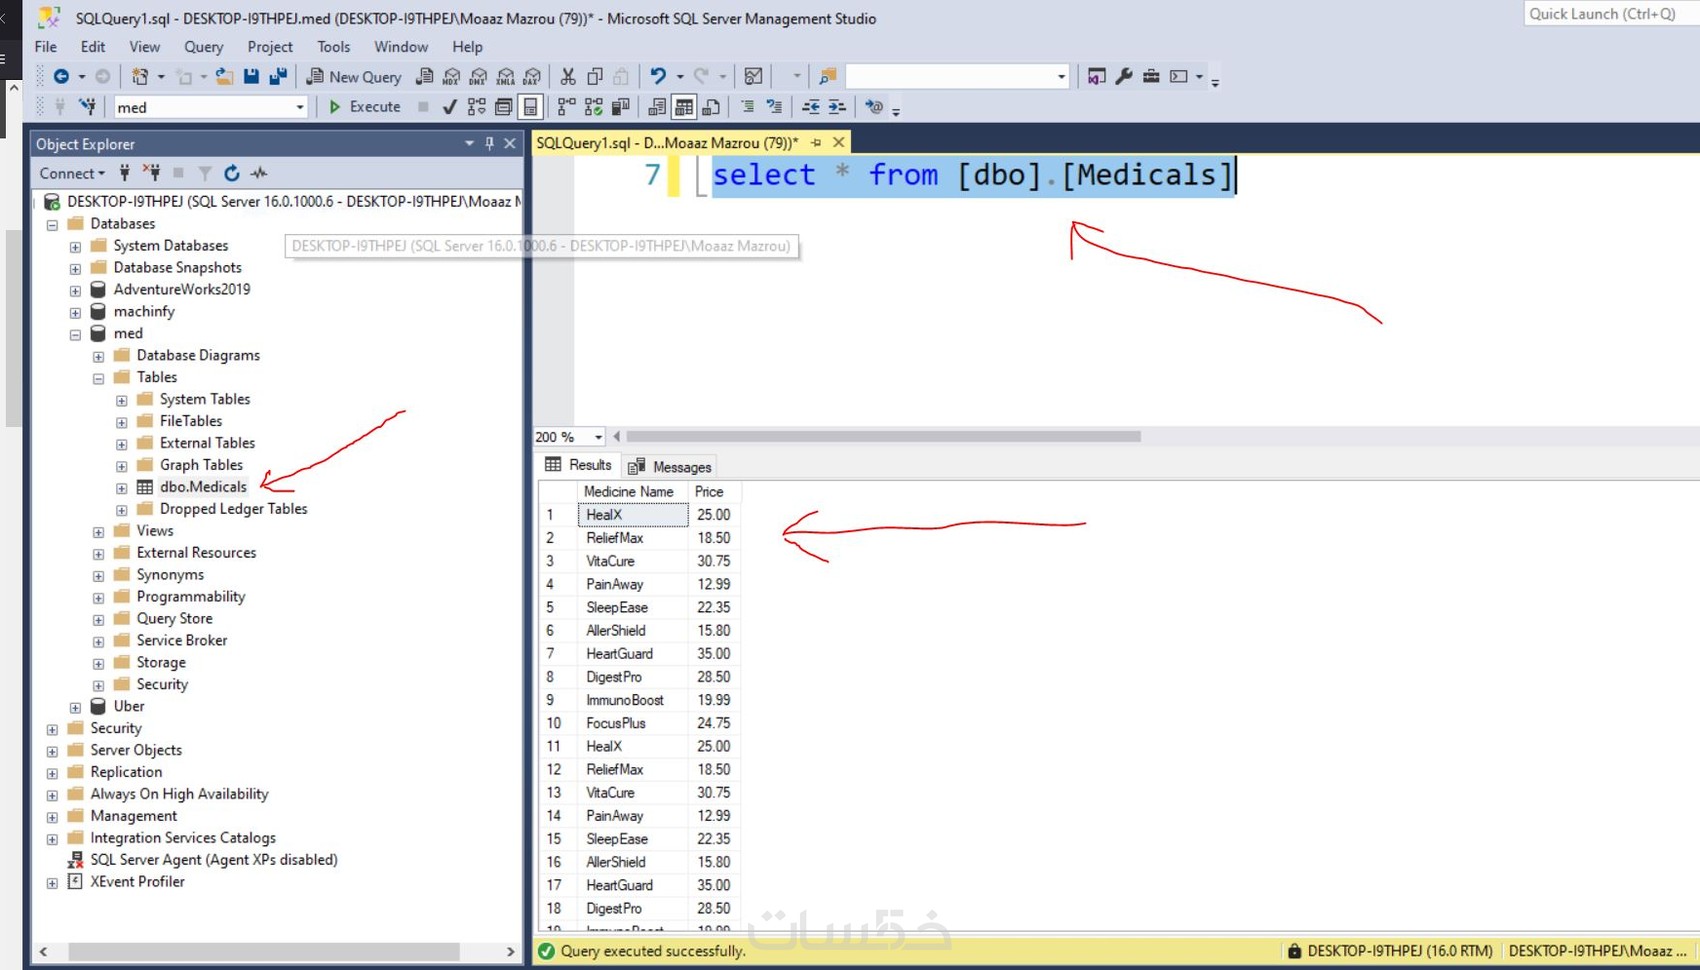This screenshot has width=1700, height=970.
Task: Toggle pin on the SQLQuery1.sql tab
Action: pos(816,143)
